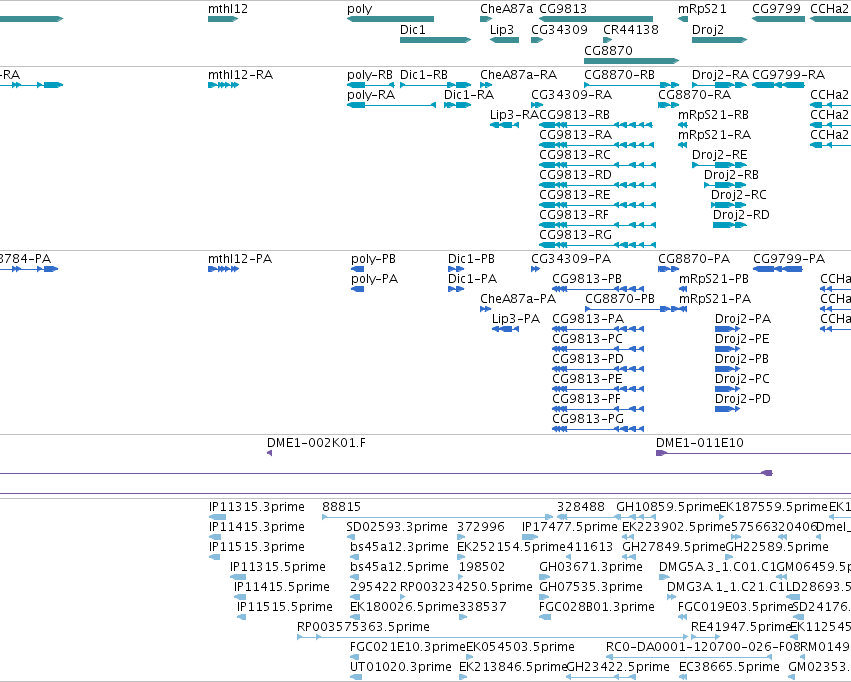Open the Droj2-RC transcript

[x=739, y=195]
